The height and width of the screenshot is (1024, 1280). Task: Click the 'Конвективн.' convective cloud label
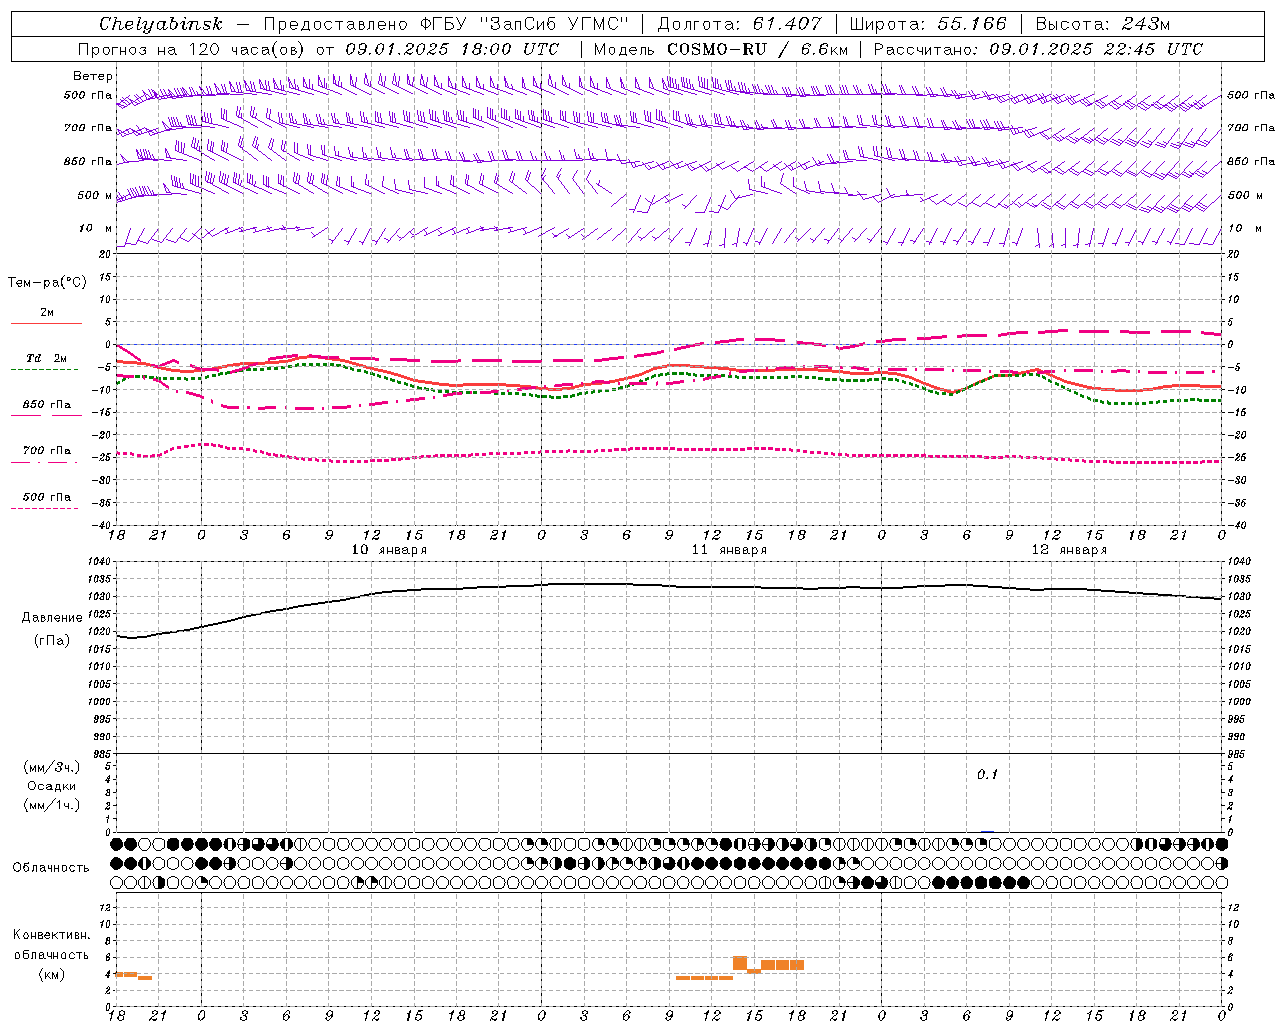(x=52, y=935)
